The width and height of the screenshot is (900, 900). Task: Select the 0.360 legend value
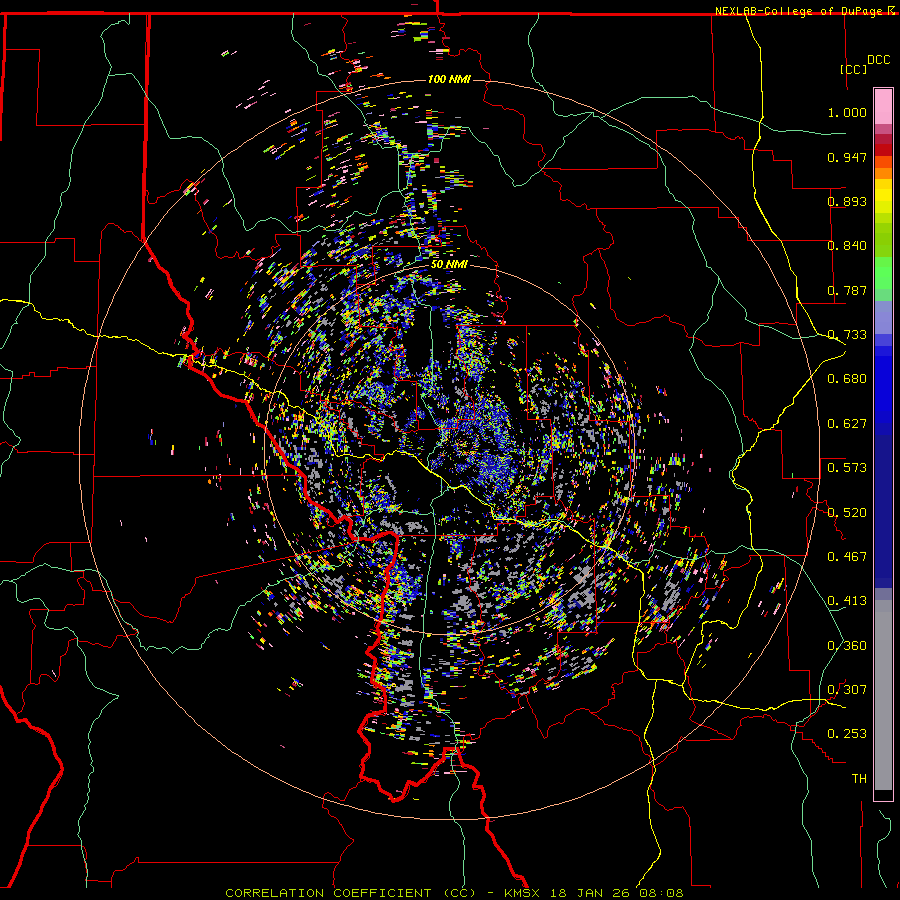[x=847, y=646]
